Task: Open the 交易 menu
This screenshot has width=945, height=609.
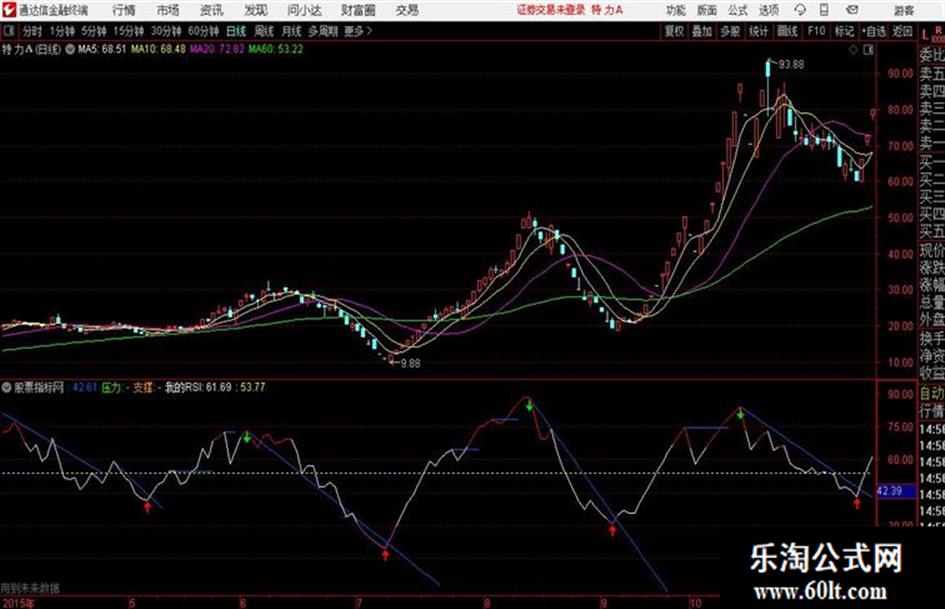Action: click(x=407, y=10)
